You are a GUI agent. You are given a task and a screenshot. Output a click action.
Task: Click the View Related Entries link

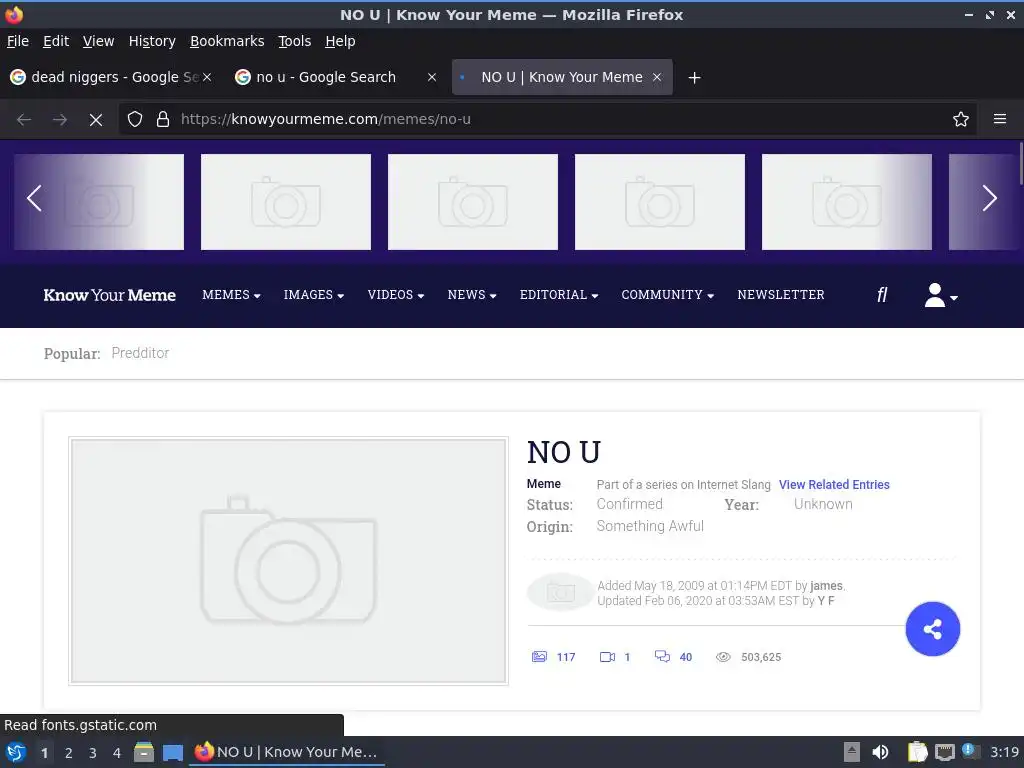point(834,485)
